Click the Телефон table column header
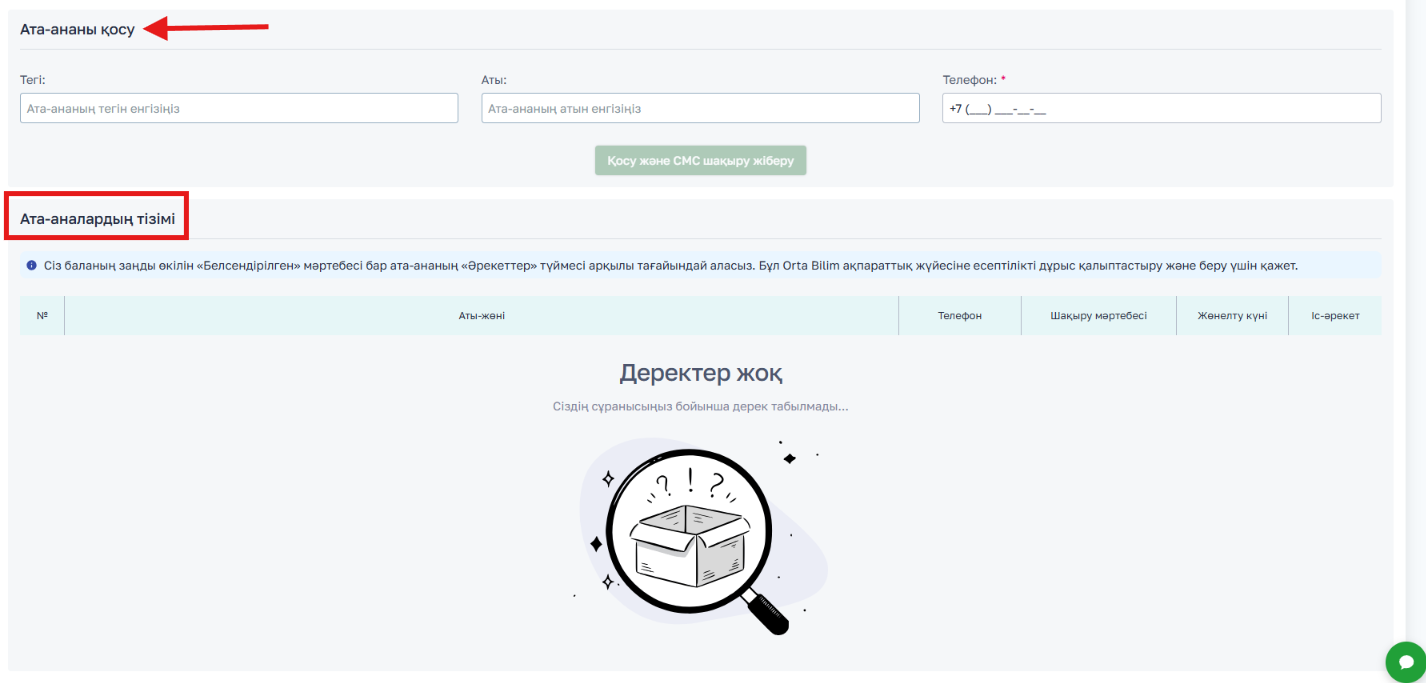The height and width of the screenshot is (683, 1426). point(959,315)
